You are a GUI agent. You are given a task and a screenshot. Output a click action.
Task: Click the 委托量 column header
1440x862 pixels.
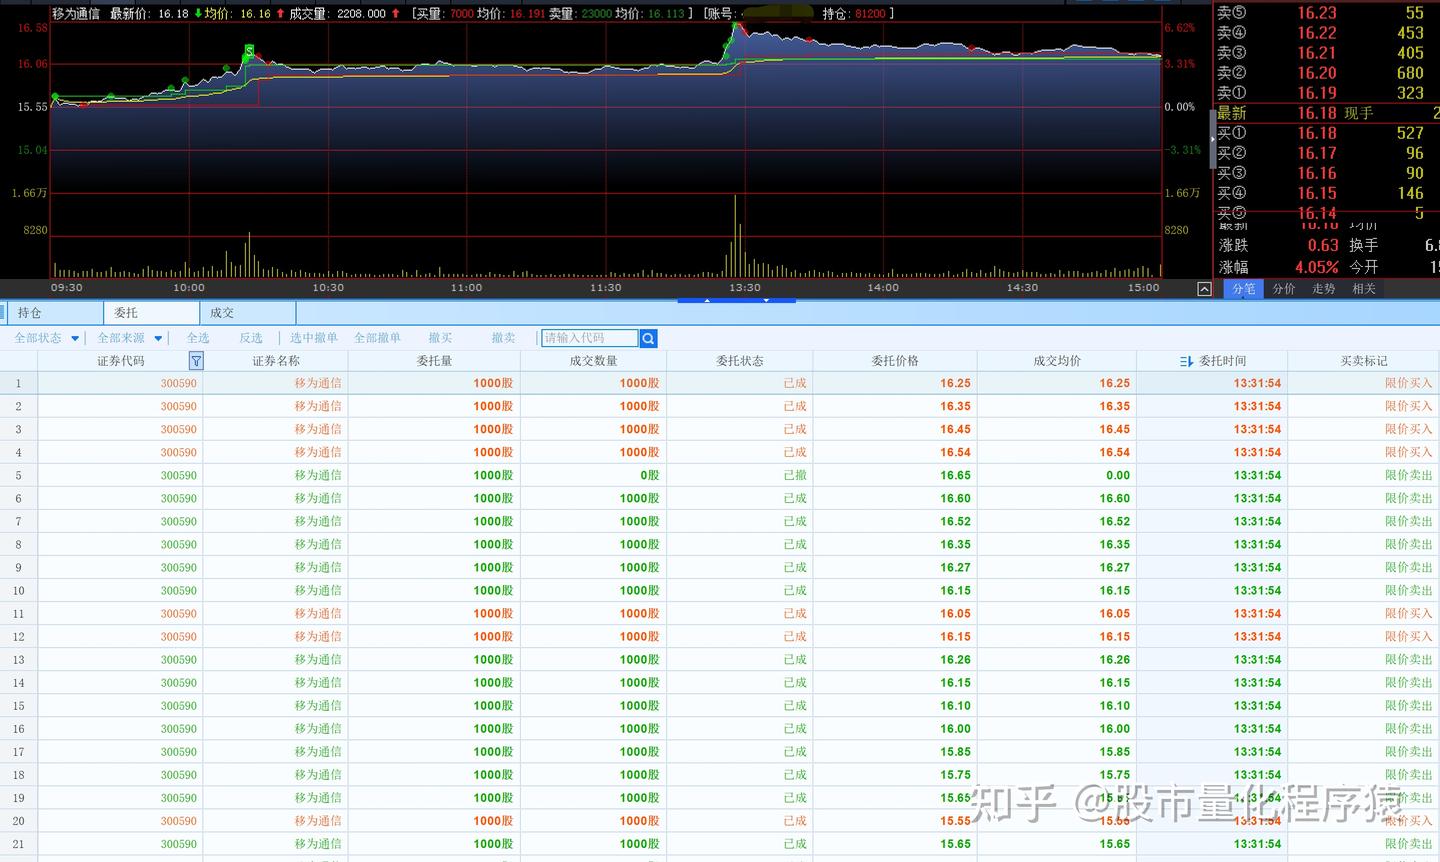pyautogui.click(x=434, y=361)
